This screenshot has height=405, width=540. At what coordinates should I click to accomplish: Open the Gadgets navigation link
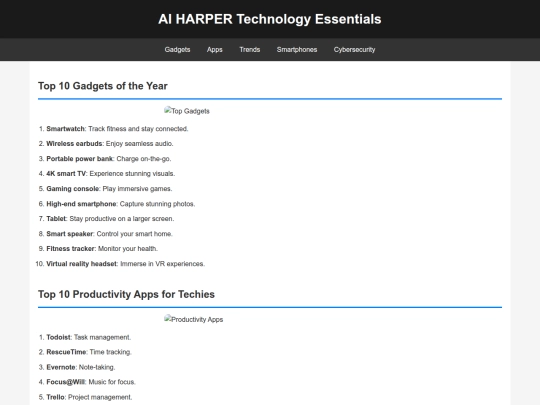(x=177, y=50)
